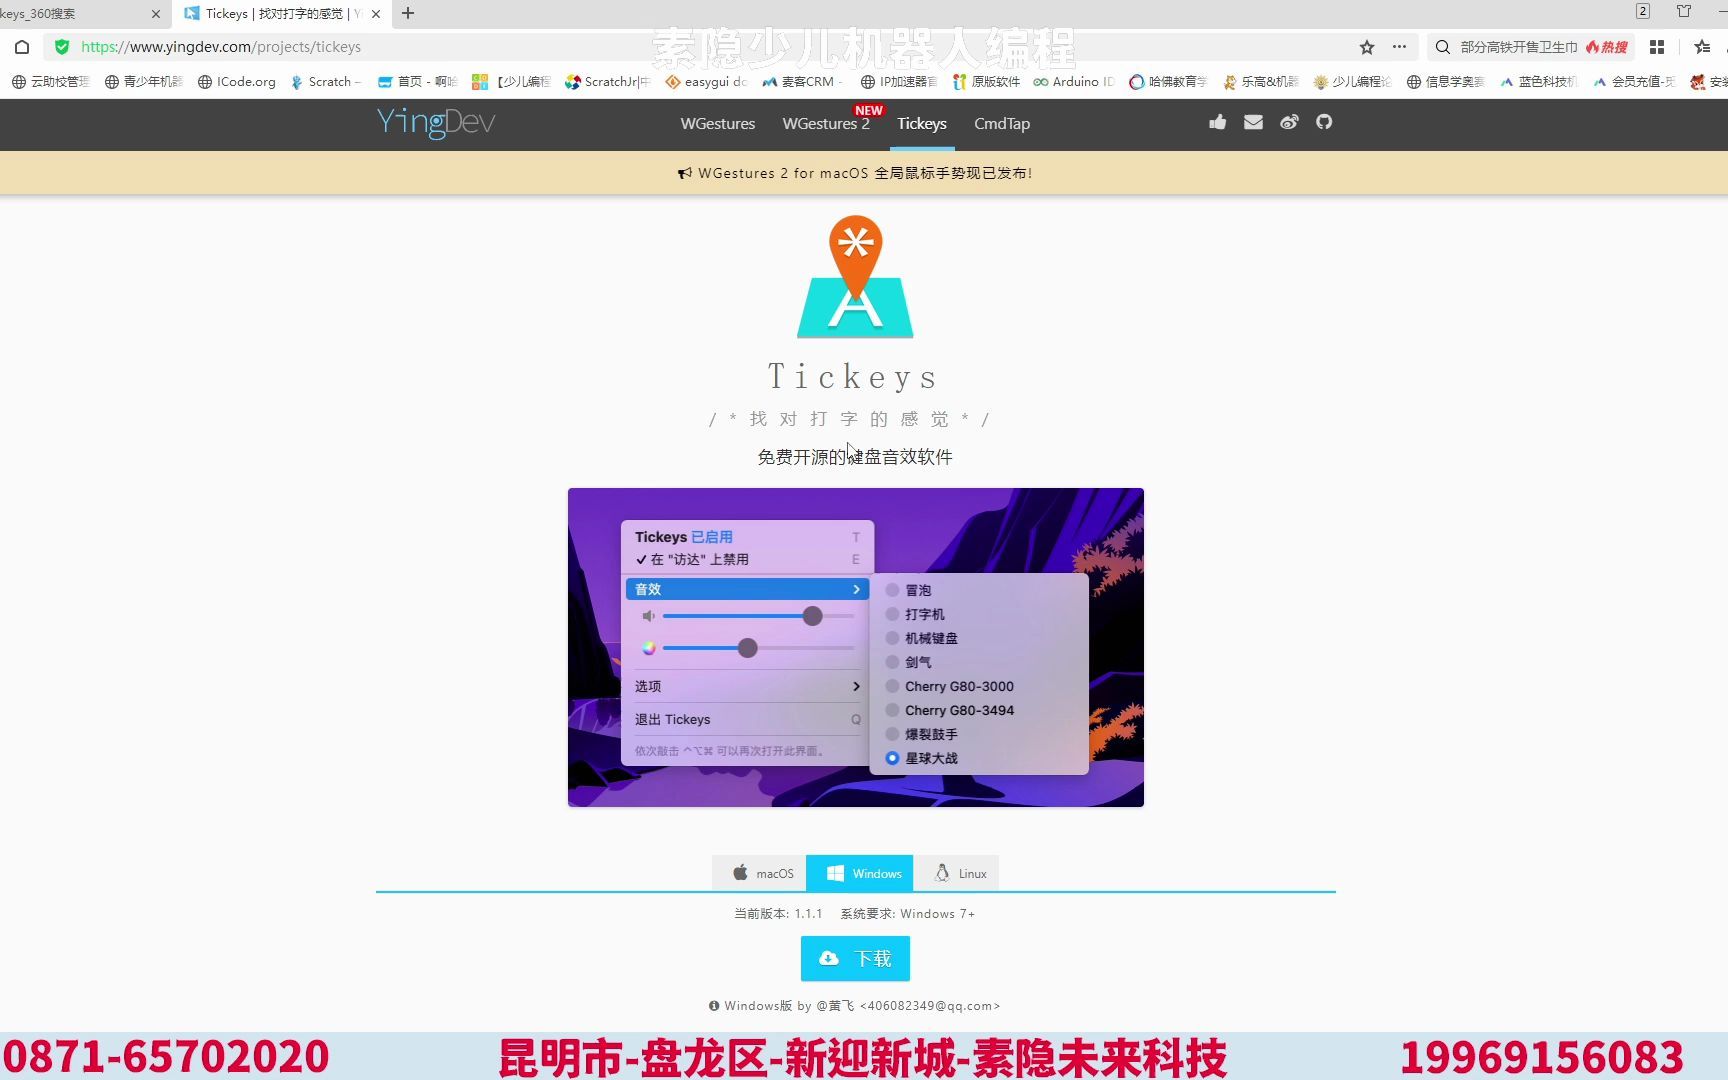Open the skin shirt icon
This screenshot has width=1728, height=1080.
pos(1684,11)
